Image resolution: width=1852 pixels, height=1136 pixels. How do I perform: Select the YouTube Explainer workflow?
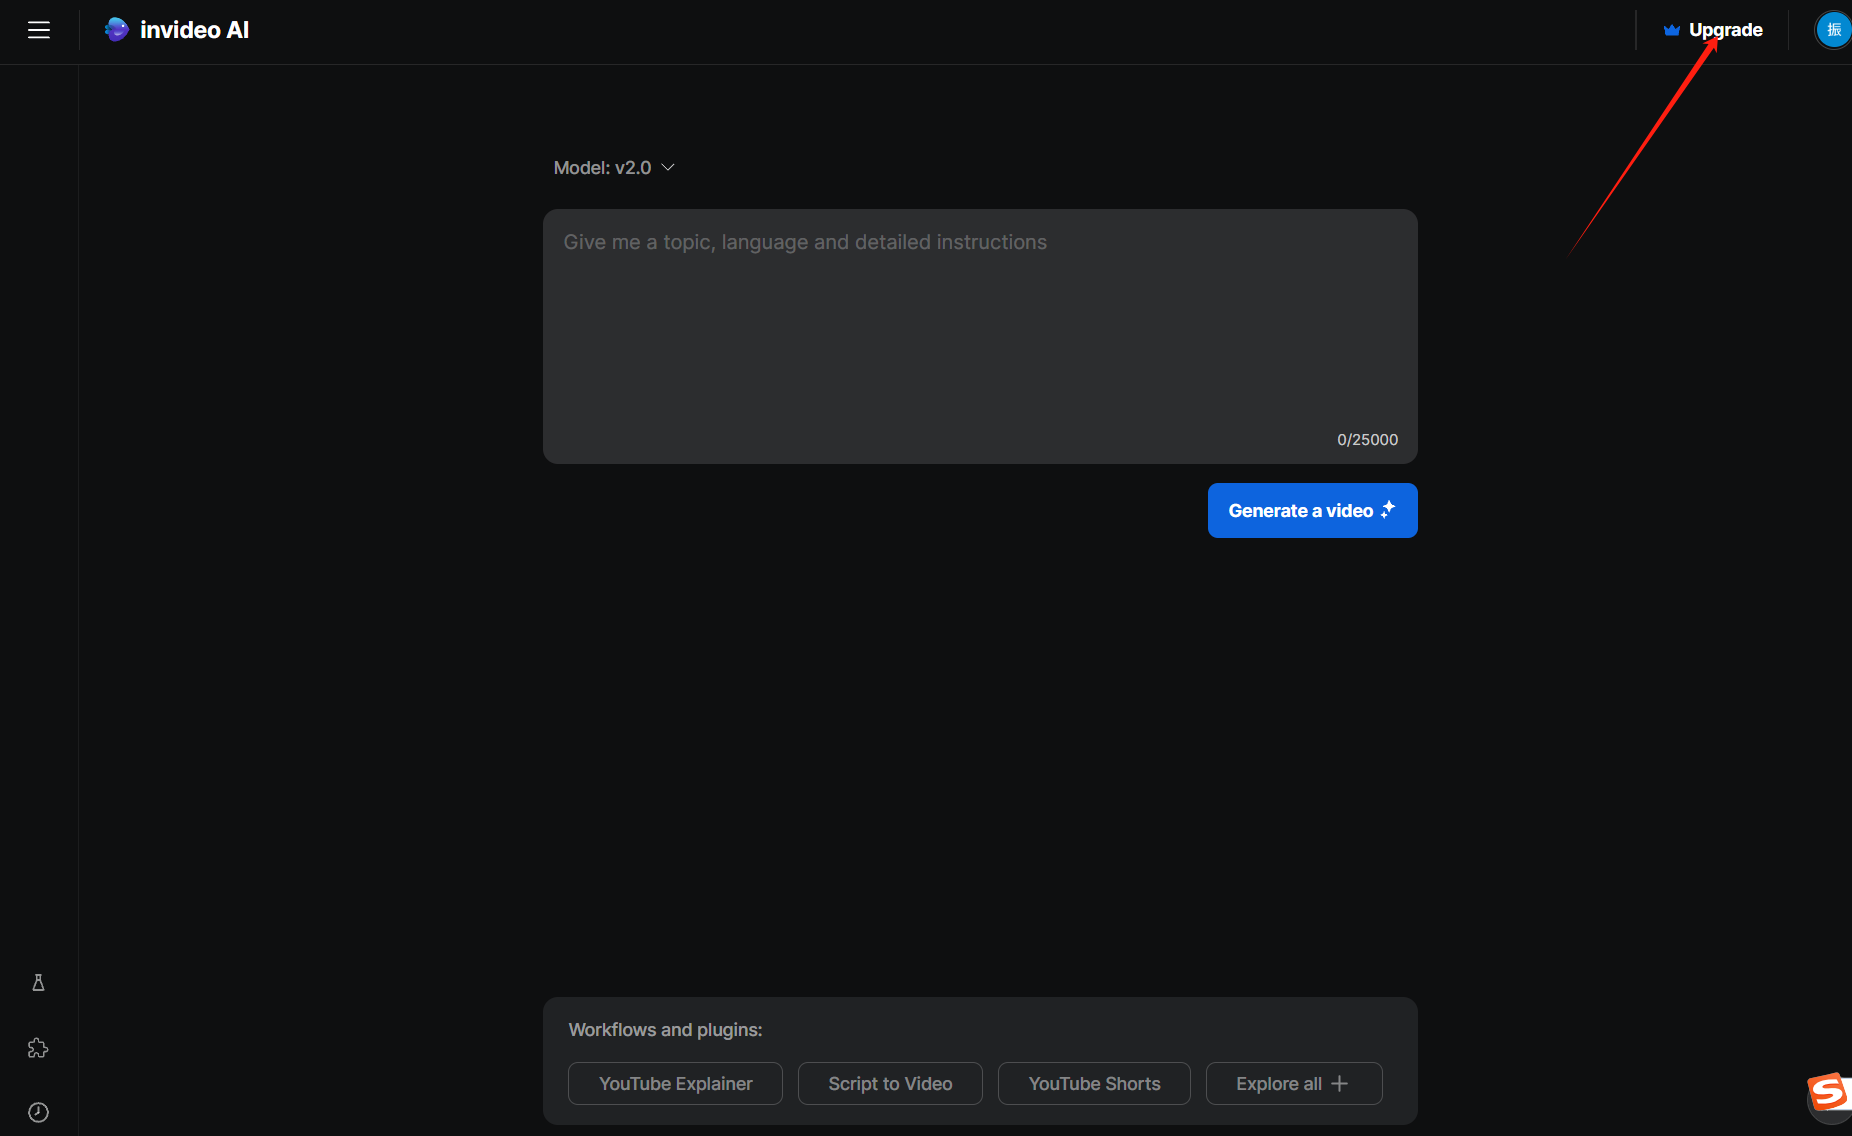[675, 1084]
